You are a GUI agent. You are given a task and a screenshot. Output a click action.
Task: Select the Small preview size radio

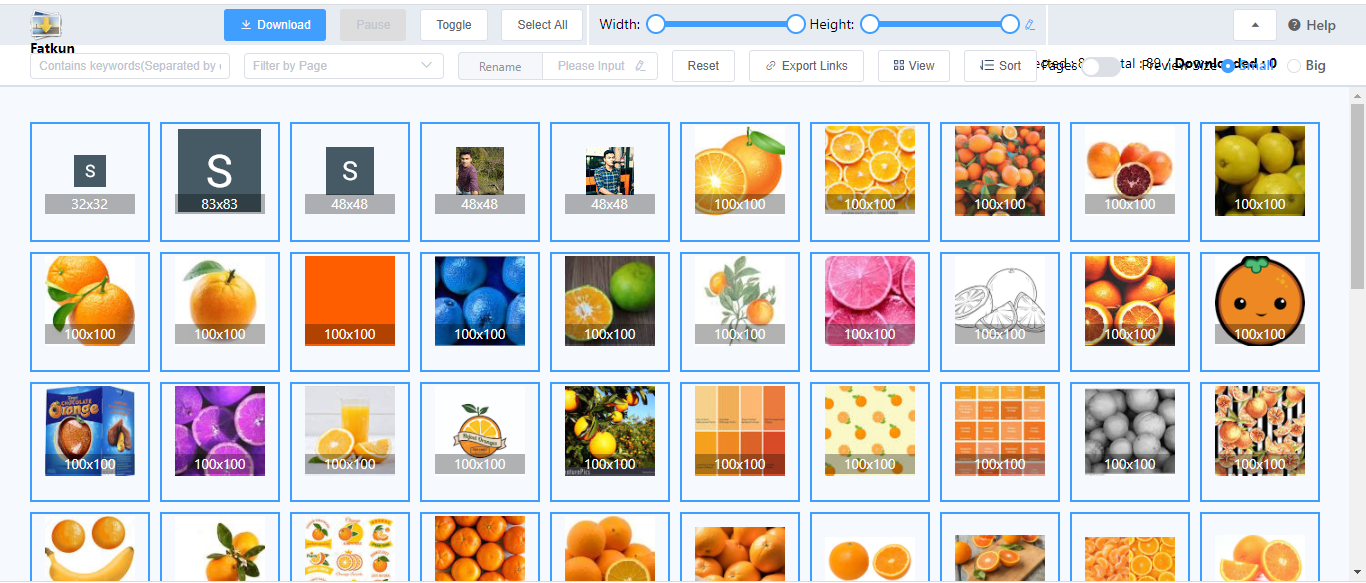point(1228,66)
